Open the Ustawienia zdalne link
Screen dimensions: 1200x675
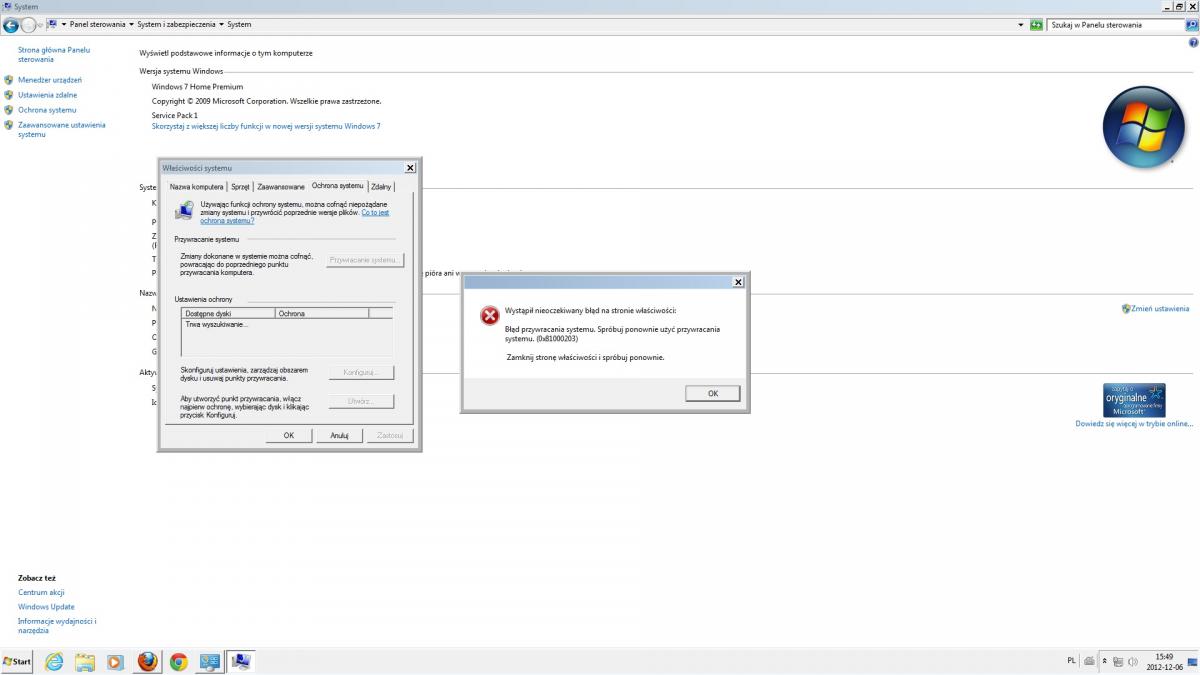point(47,95)
